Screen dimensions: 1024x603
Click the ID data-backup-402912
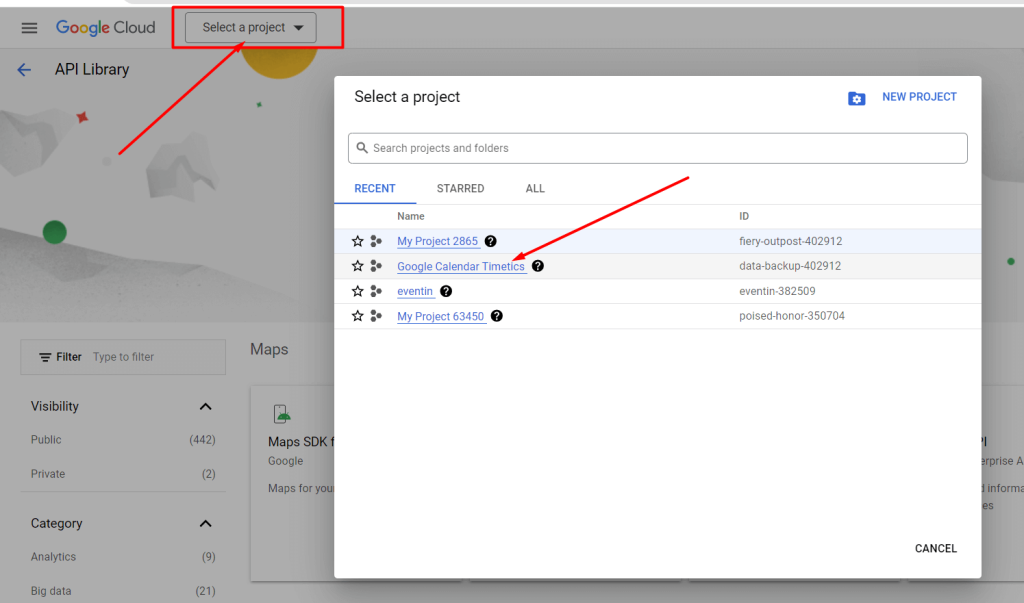click(x=790, y=266)
